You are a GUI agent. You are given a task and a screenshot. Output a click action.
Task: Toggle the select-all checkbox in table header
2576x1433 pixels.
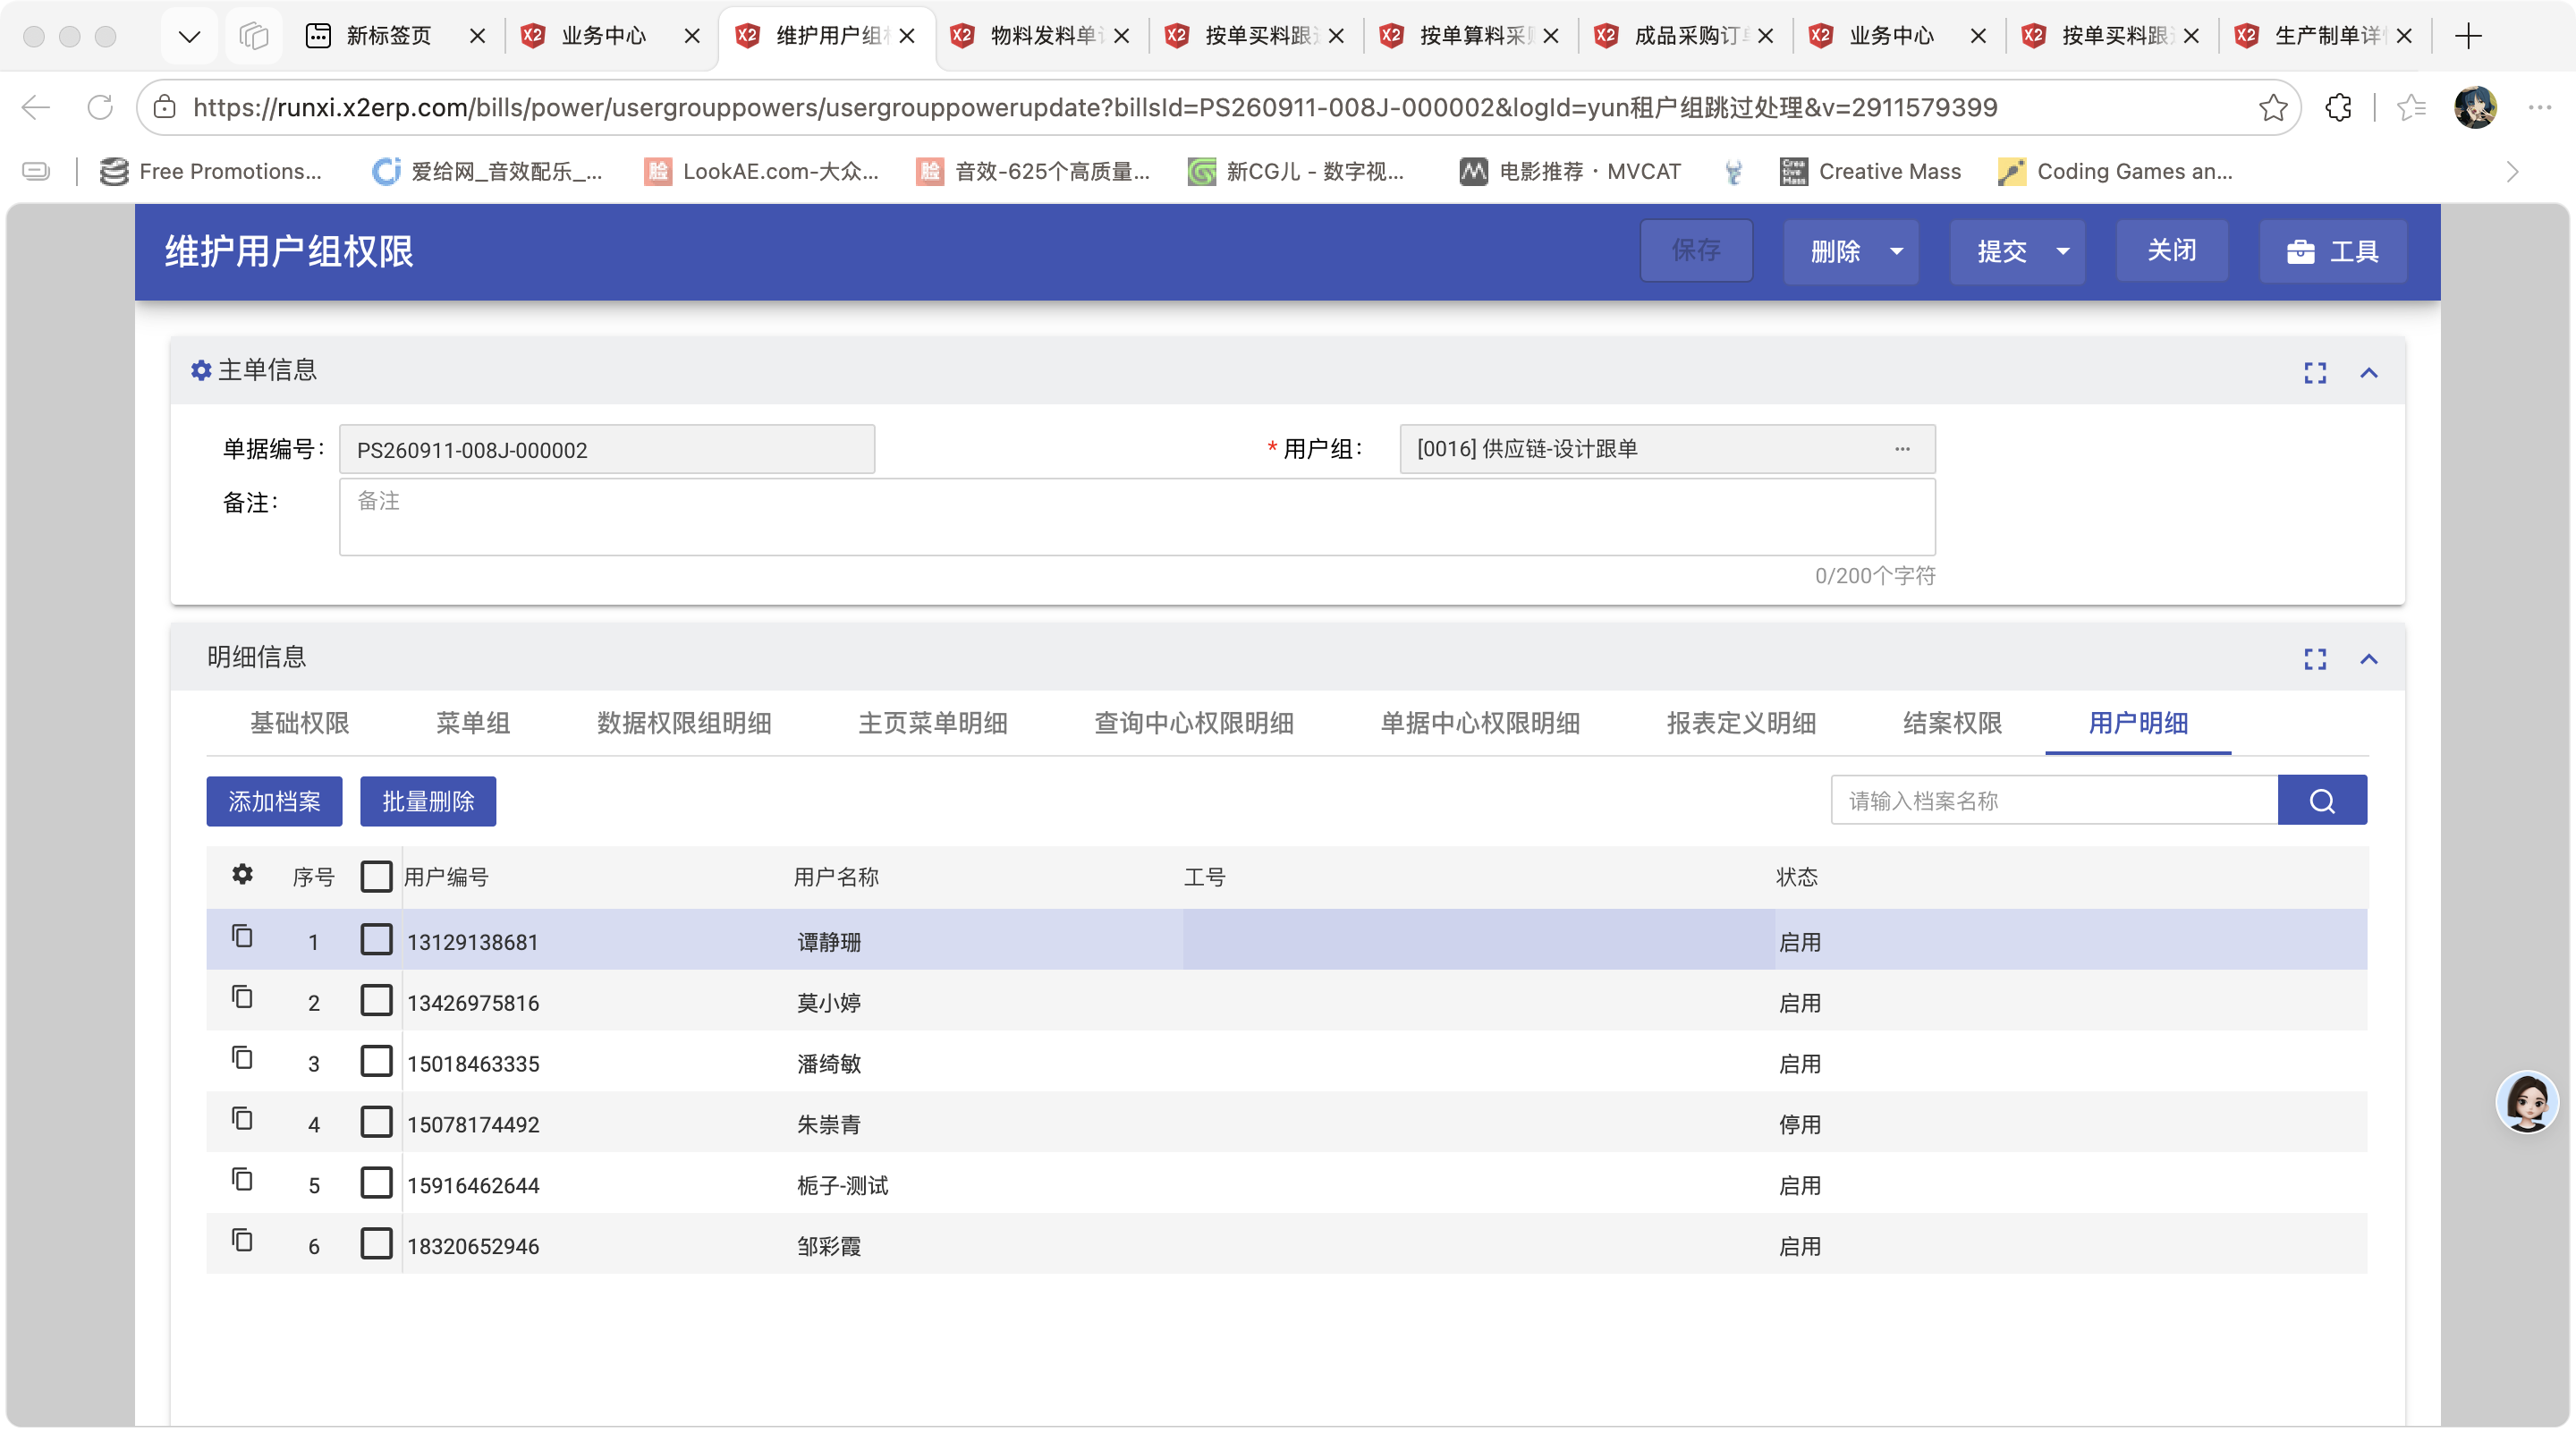point(376,877)
